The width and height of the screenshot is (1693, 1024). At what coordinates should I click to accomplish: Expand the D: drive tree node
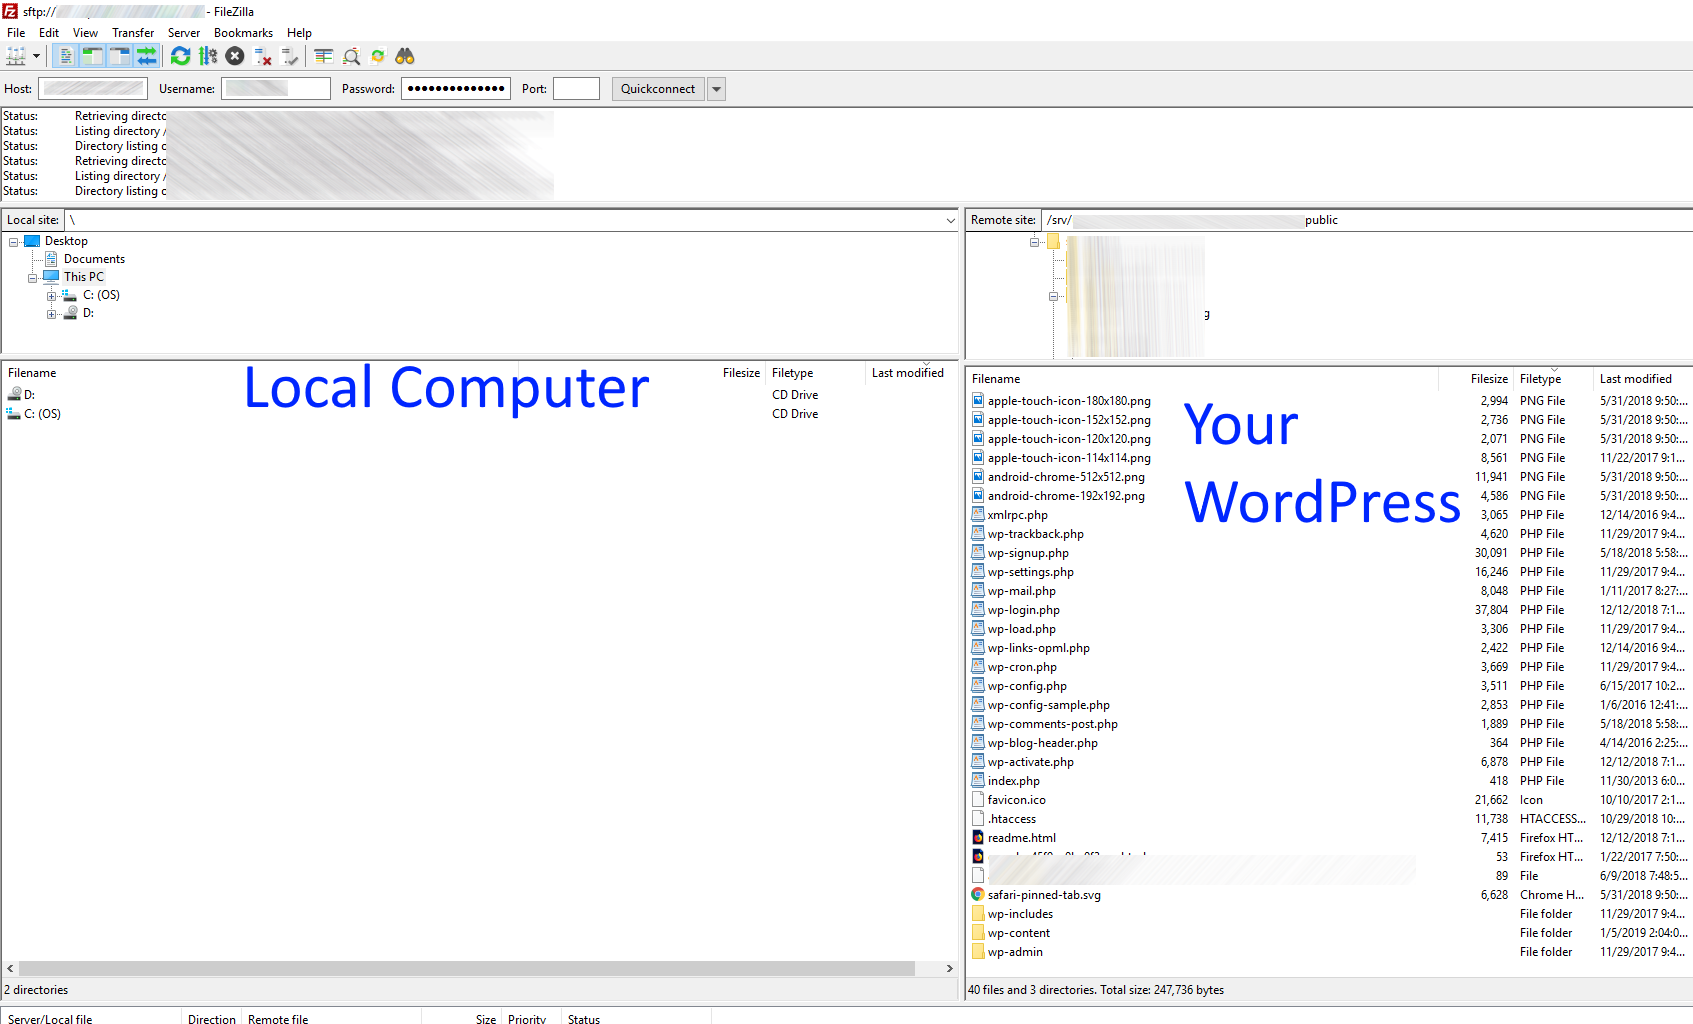(51, 314)
